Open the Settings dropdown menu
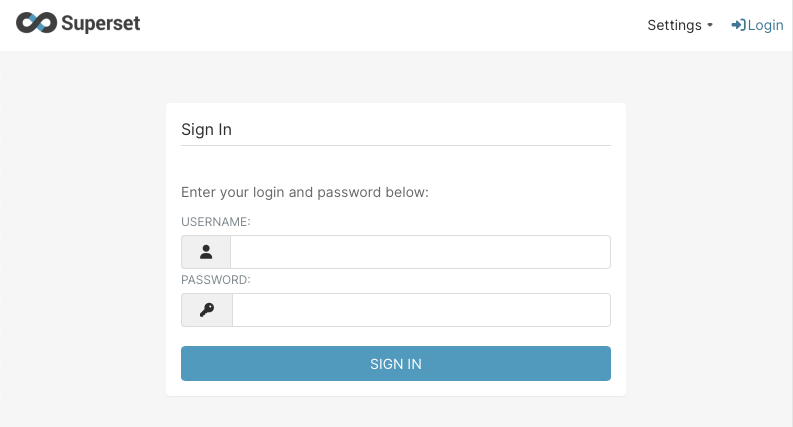This screenshot has width=793, height=427. point(680,25)
